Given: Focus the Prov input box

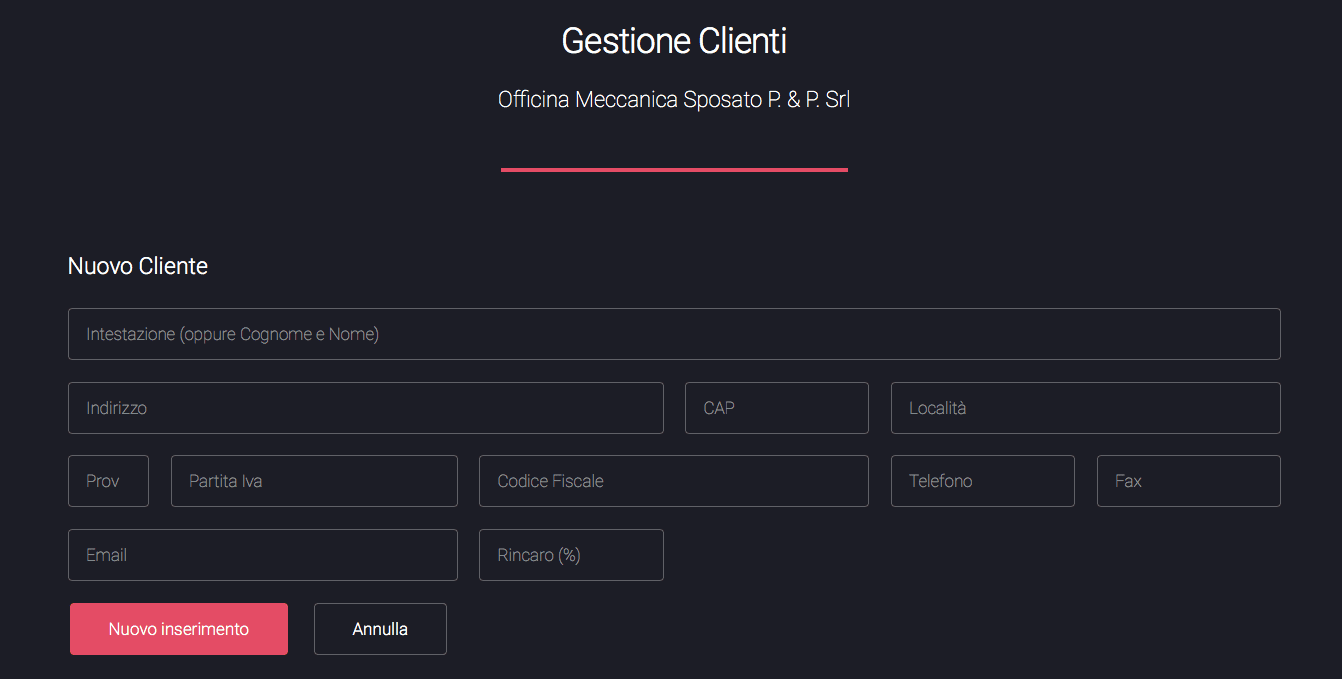Looking at the screenshot, I should click(108, 481).
